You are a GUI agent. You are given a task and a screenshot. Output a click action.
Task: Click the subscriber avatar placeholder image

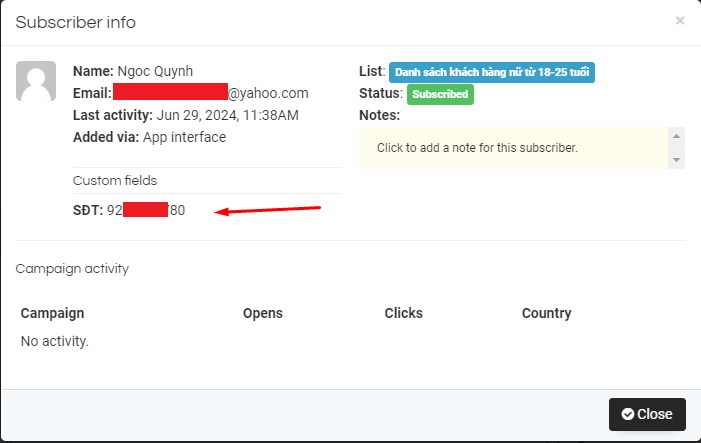pyautogui.click(x=36, y=81)
